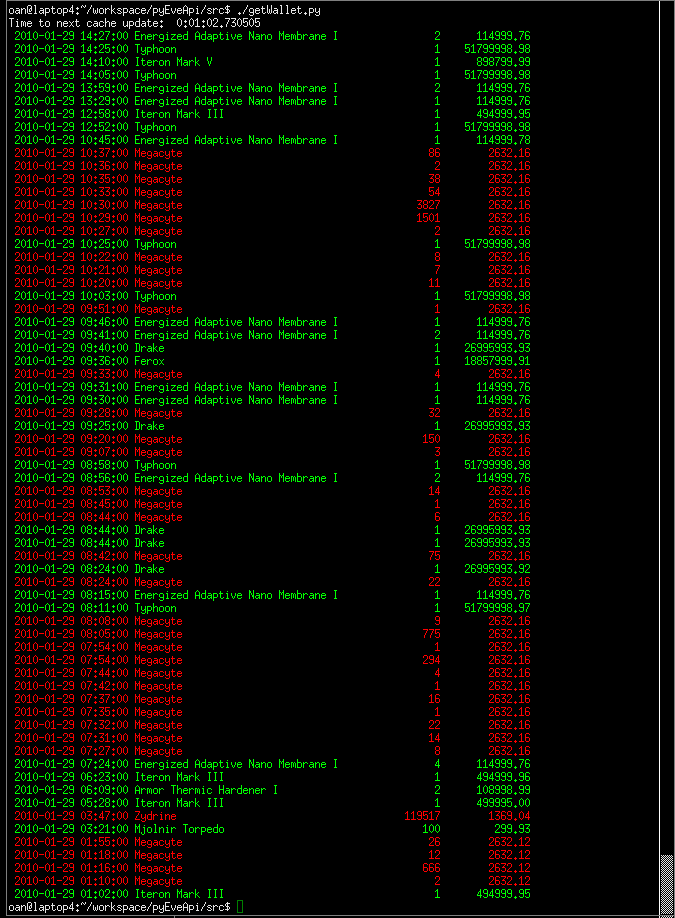
Task: Click the ./getWallet.py command text
Action: [x=279, y=10]
